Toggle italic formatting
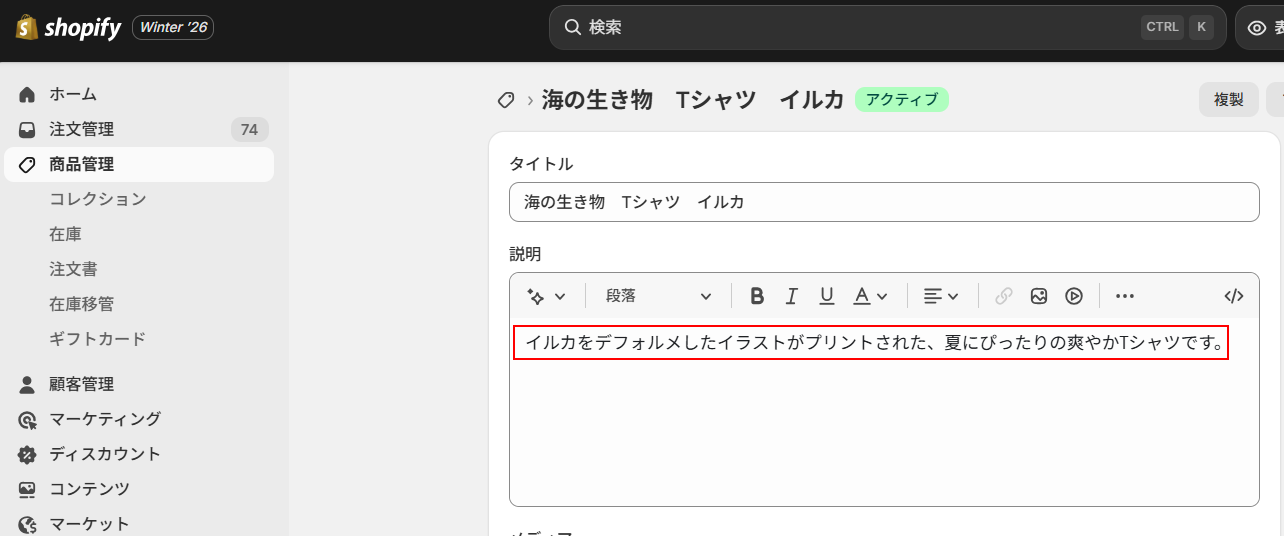Image resolution: width=1284 pixels, height=536 pixels. coord(792,296)
